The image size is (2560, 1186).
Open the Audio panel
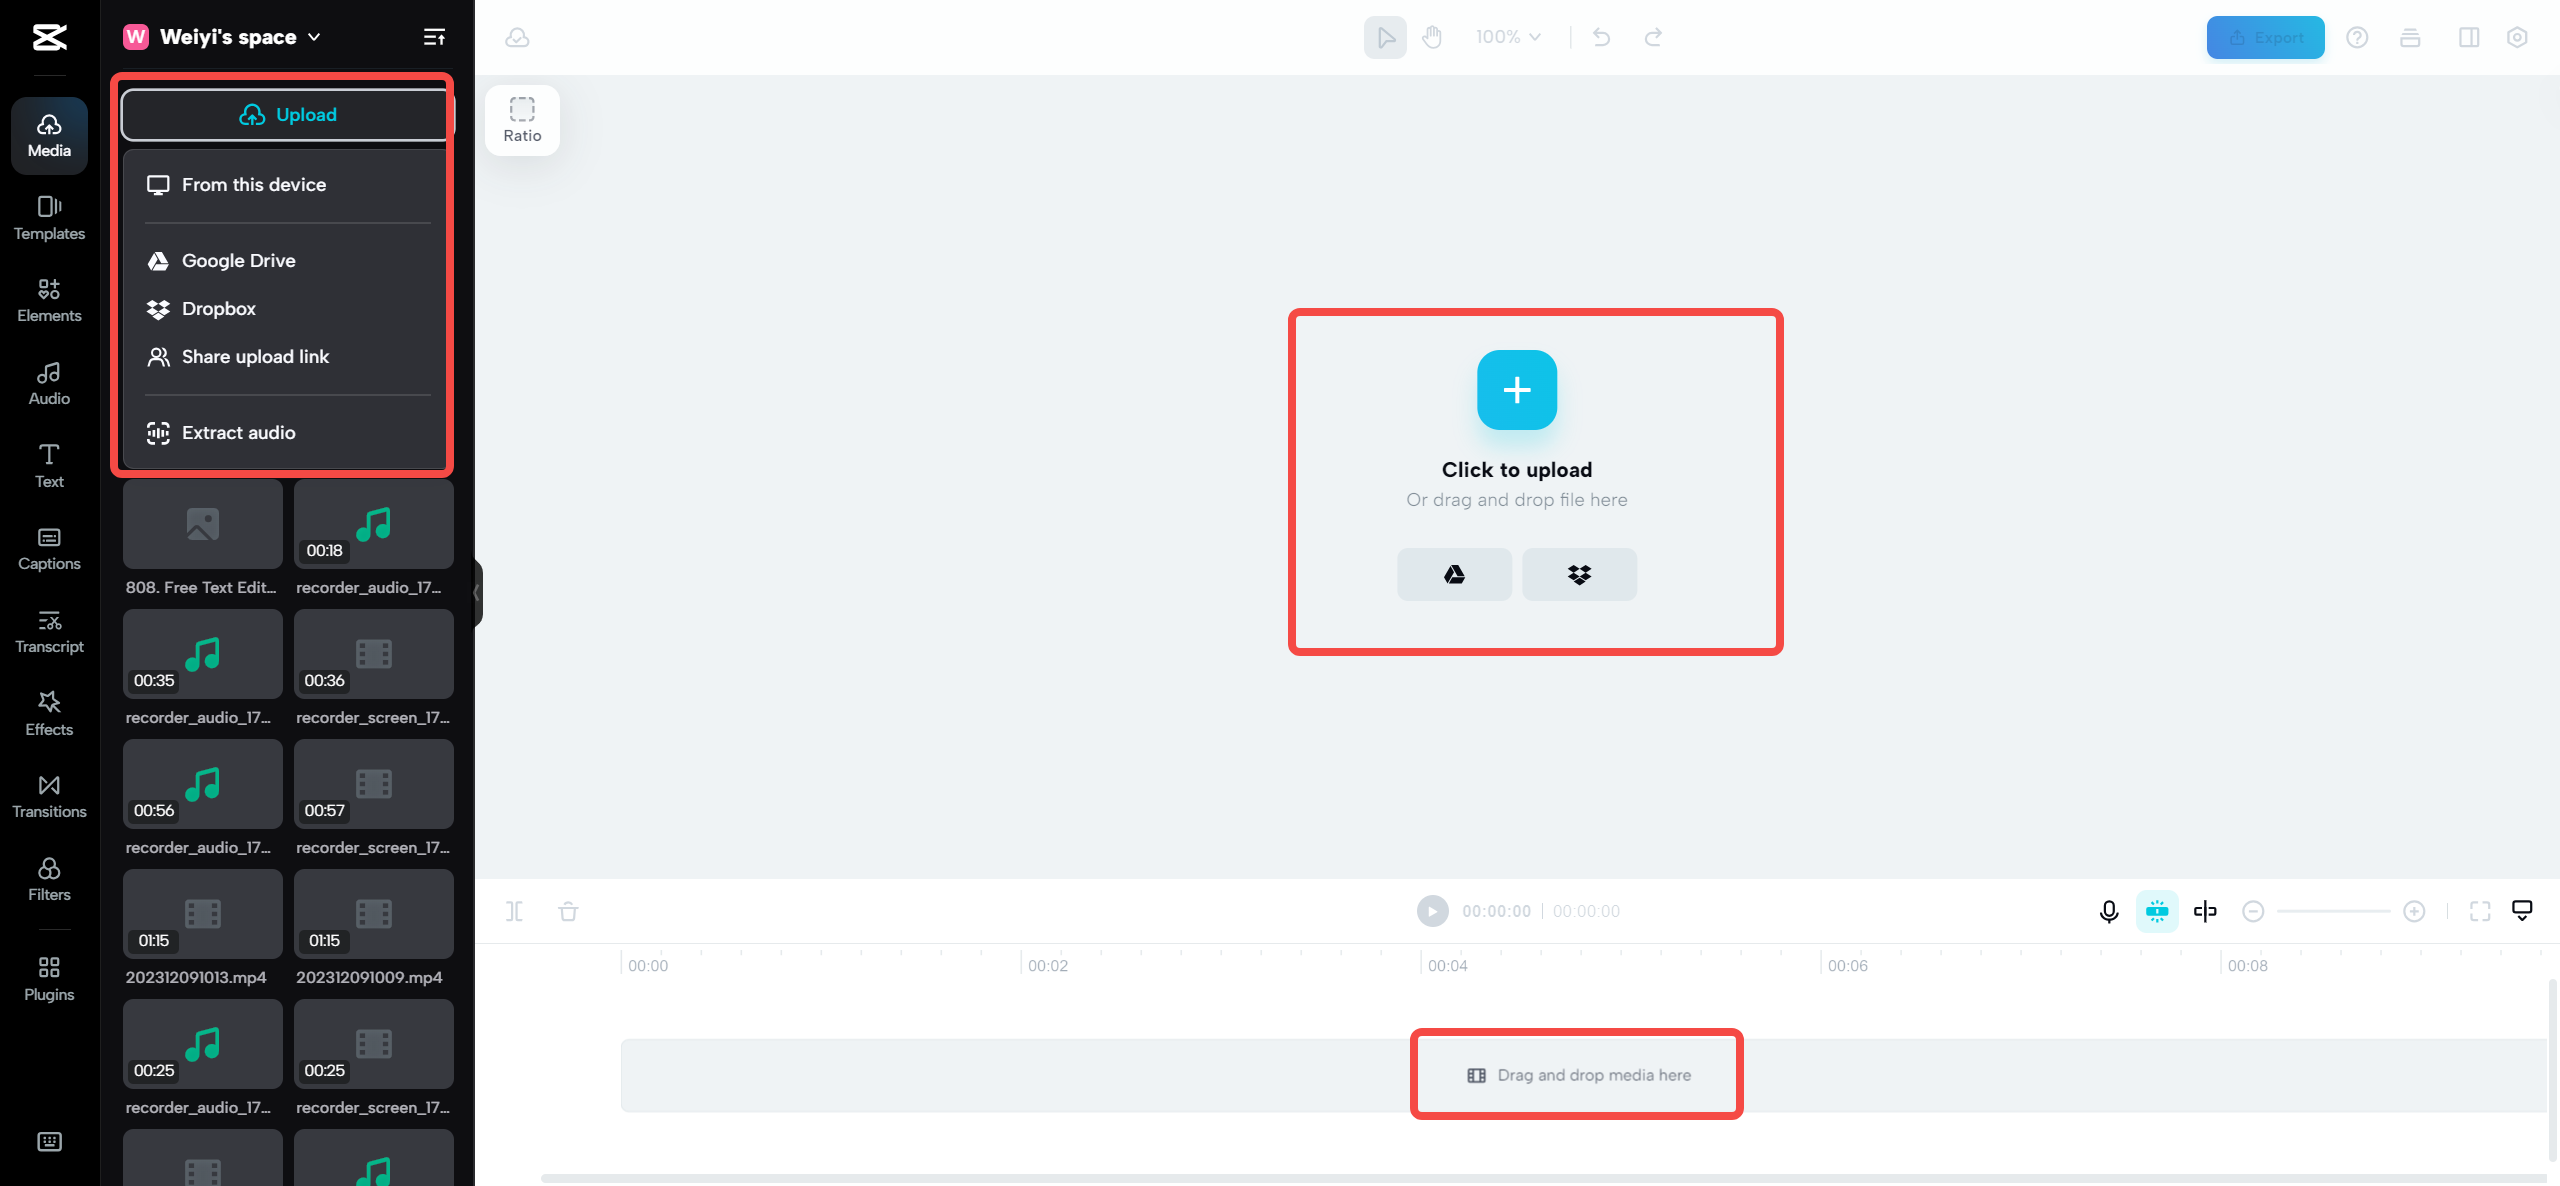point(48,383)
